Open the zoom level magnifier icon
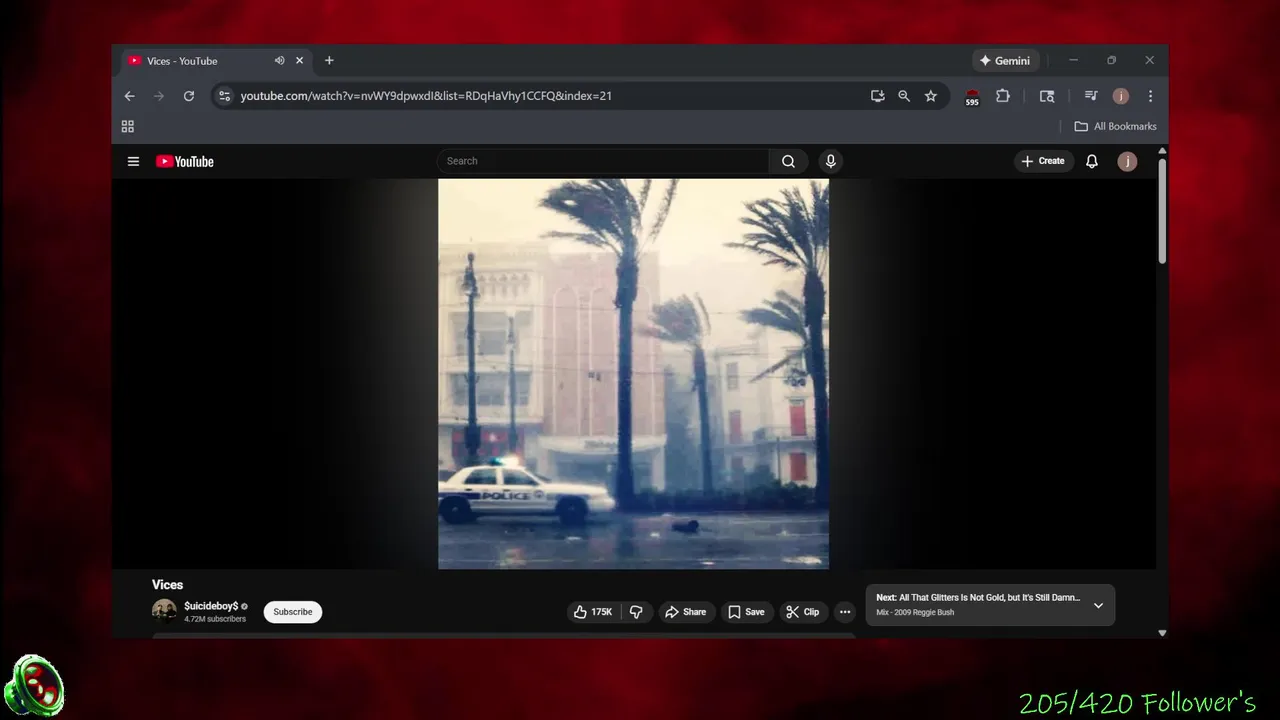The width and height of the screenshot is (1280, 720). pyautogui.click(x=904, y=96)
